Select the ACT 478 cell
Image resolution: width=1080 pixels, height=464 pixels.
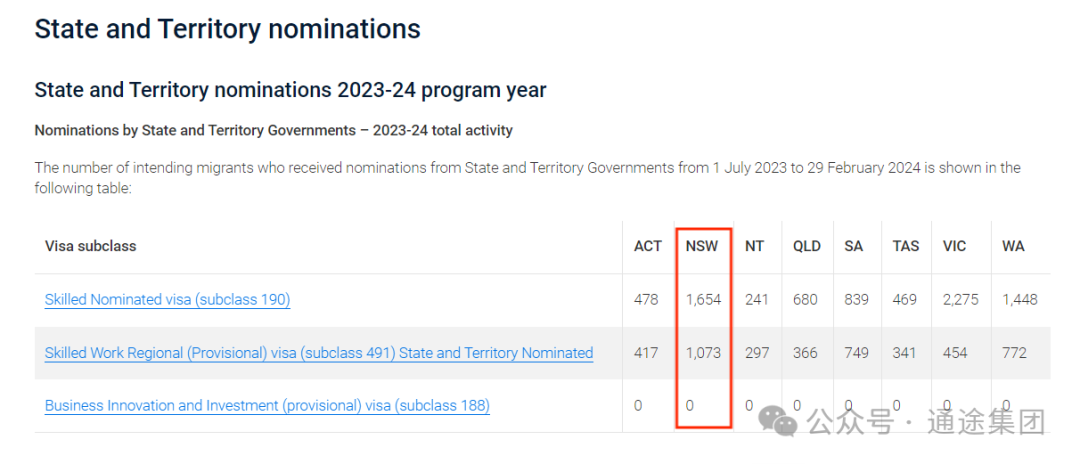(646, 300)
